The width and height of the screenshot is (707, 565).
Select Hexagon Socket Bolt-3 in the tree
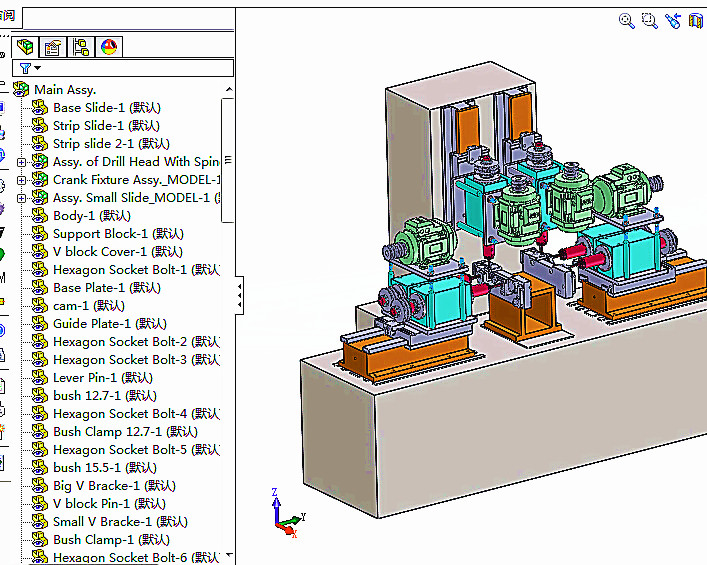[136, 360]
